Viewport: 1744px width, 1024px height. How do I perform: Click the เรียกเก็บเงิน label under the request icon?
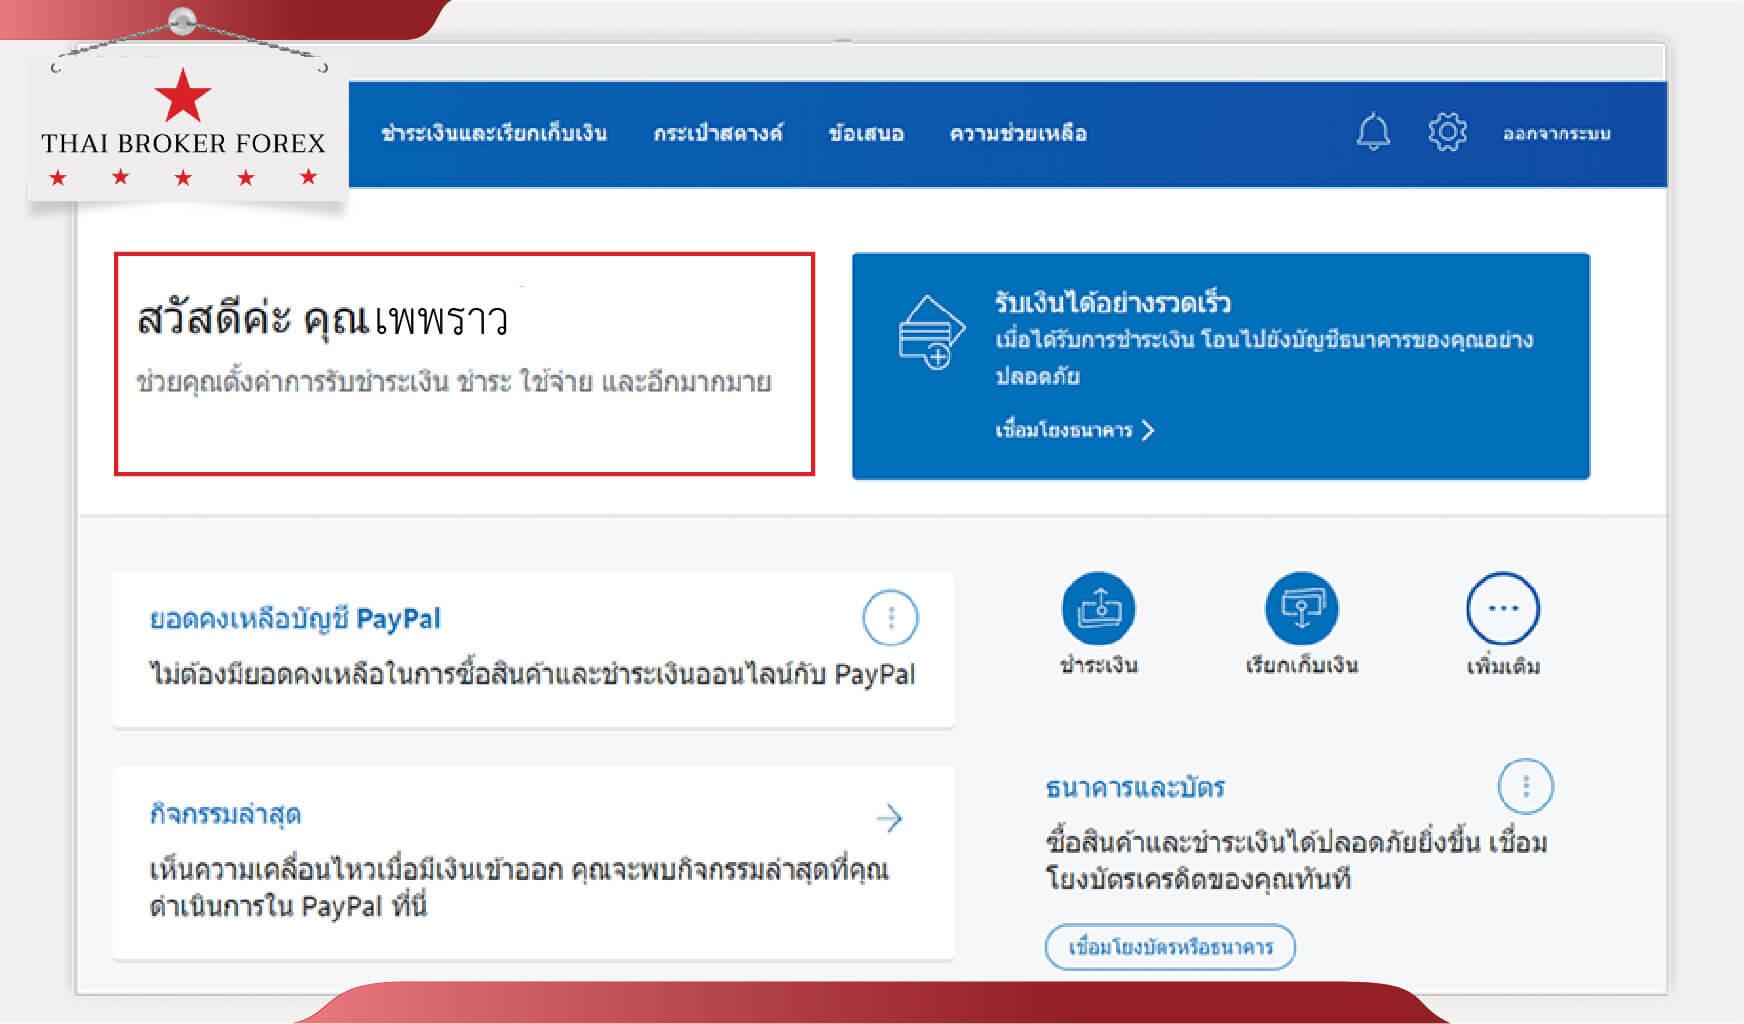(1301, 665)
